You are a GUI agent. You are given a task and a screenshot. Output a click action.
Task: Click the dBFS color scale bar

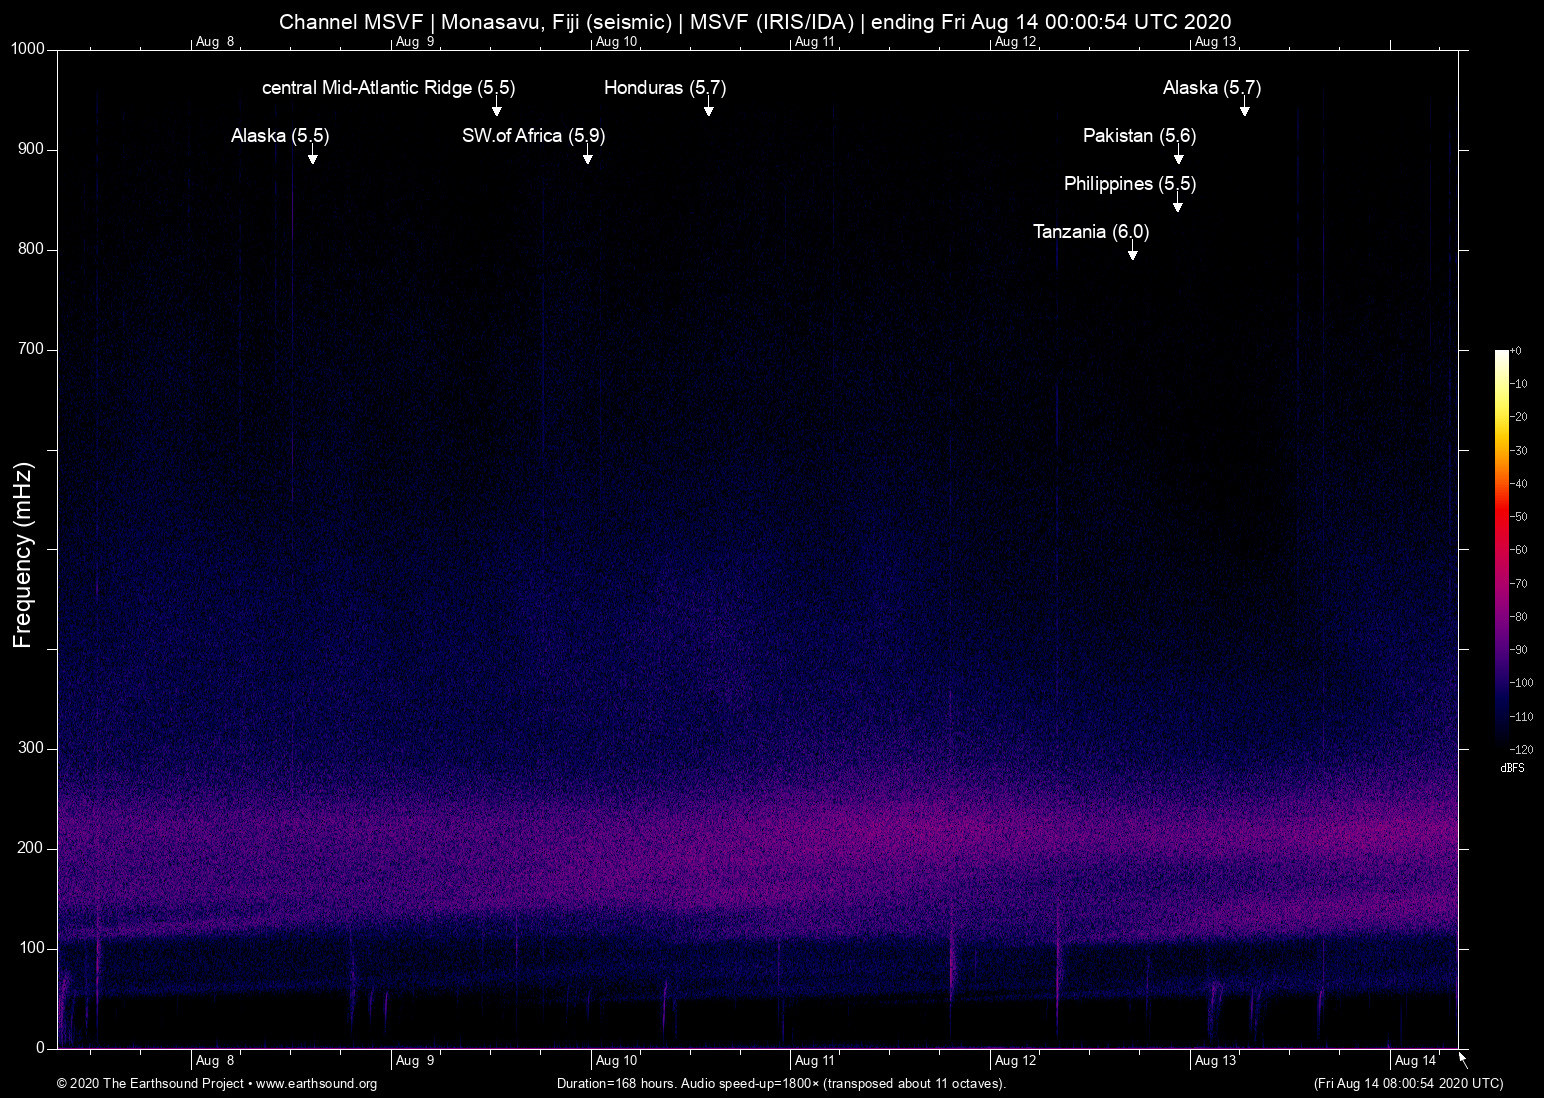[1501, 550]
